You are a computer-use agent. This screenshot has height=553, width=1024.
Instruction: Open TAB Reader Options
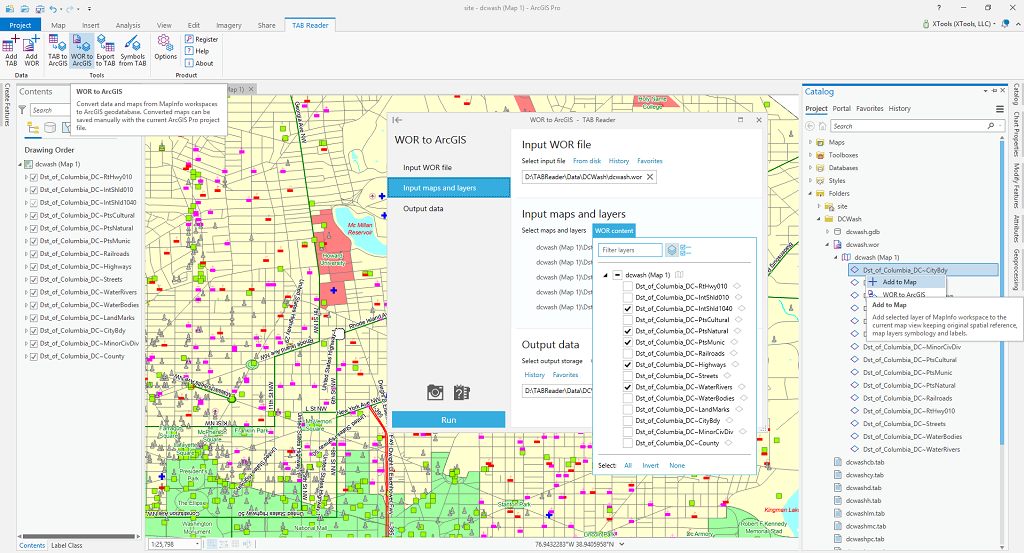[x=165, y=48]
